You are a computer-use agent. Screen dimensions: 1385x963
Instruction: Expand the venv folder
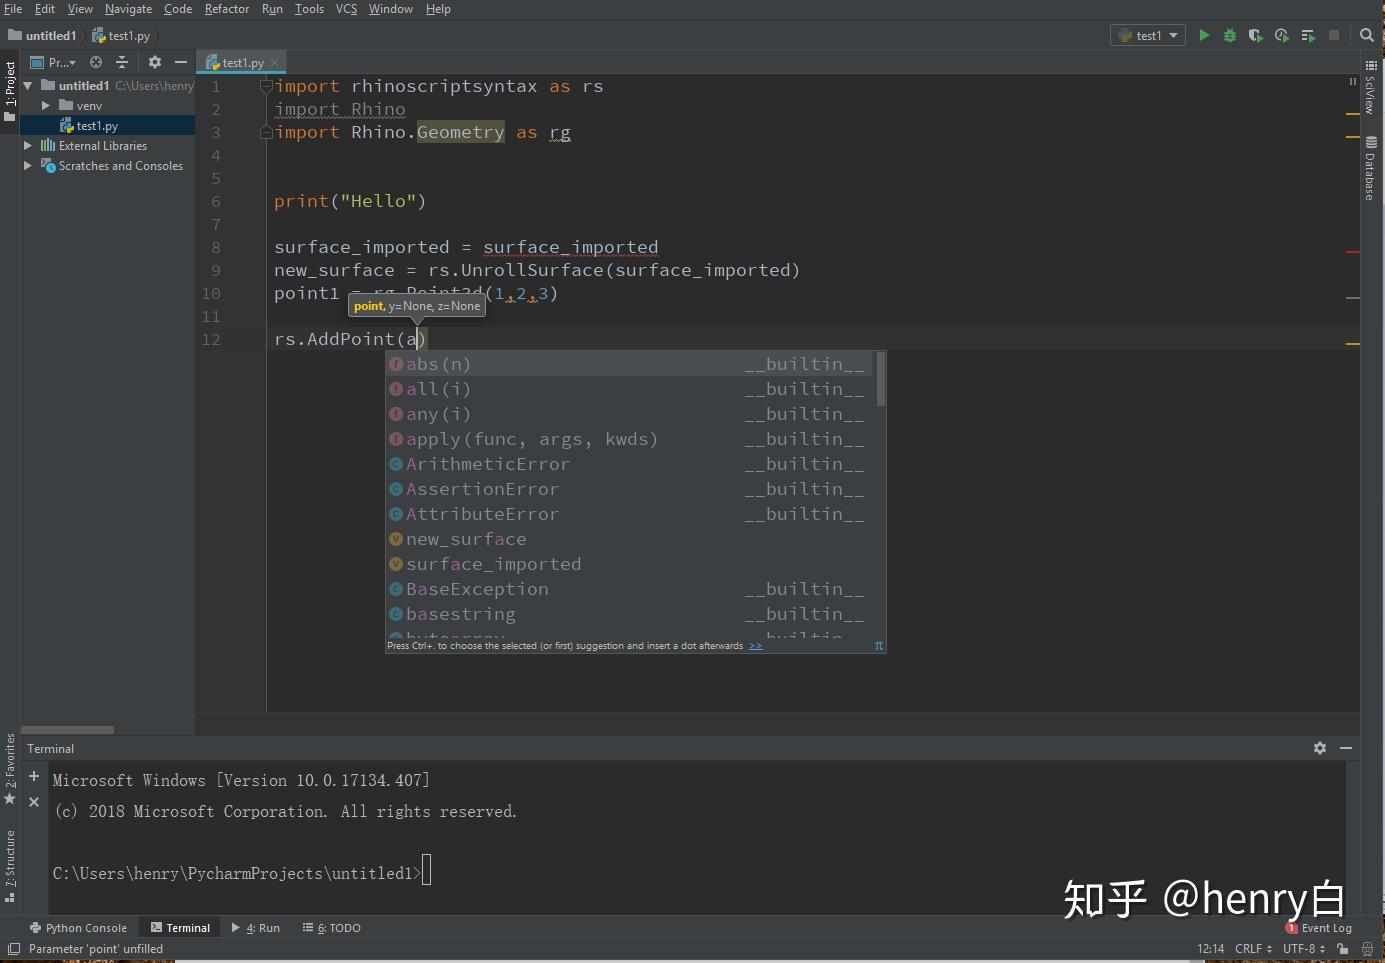tap(46, 106)
